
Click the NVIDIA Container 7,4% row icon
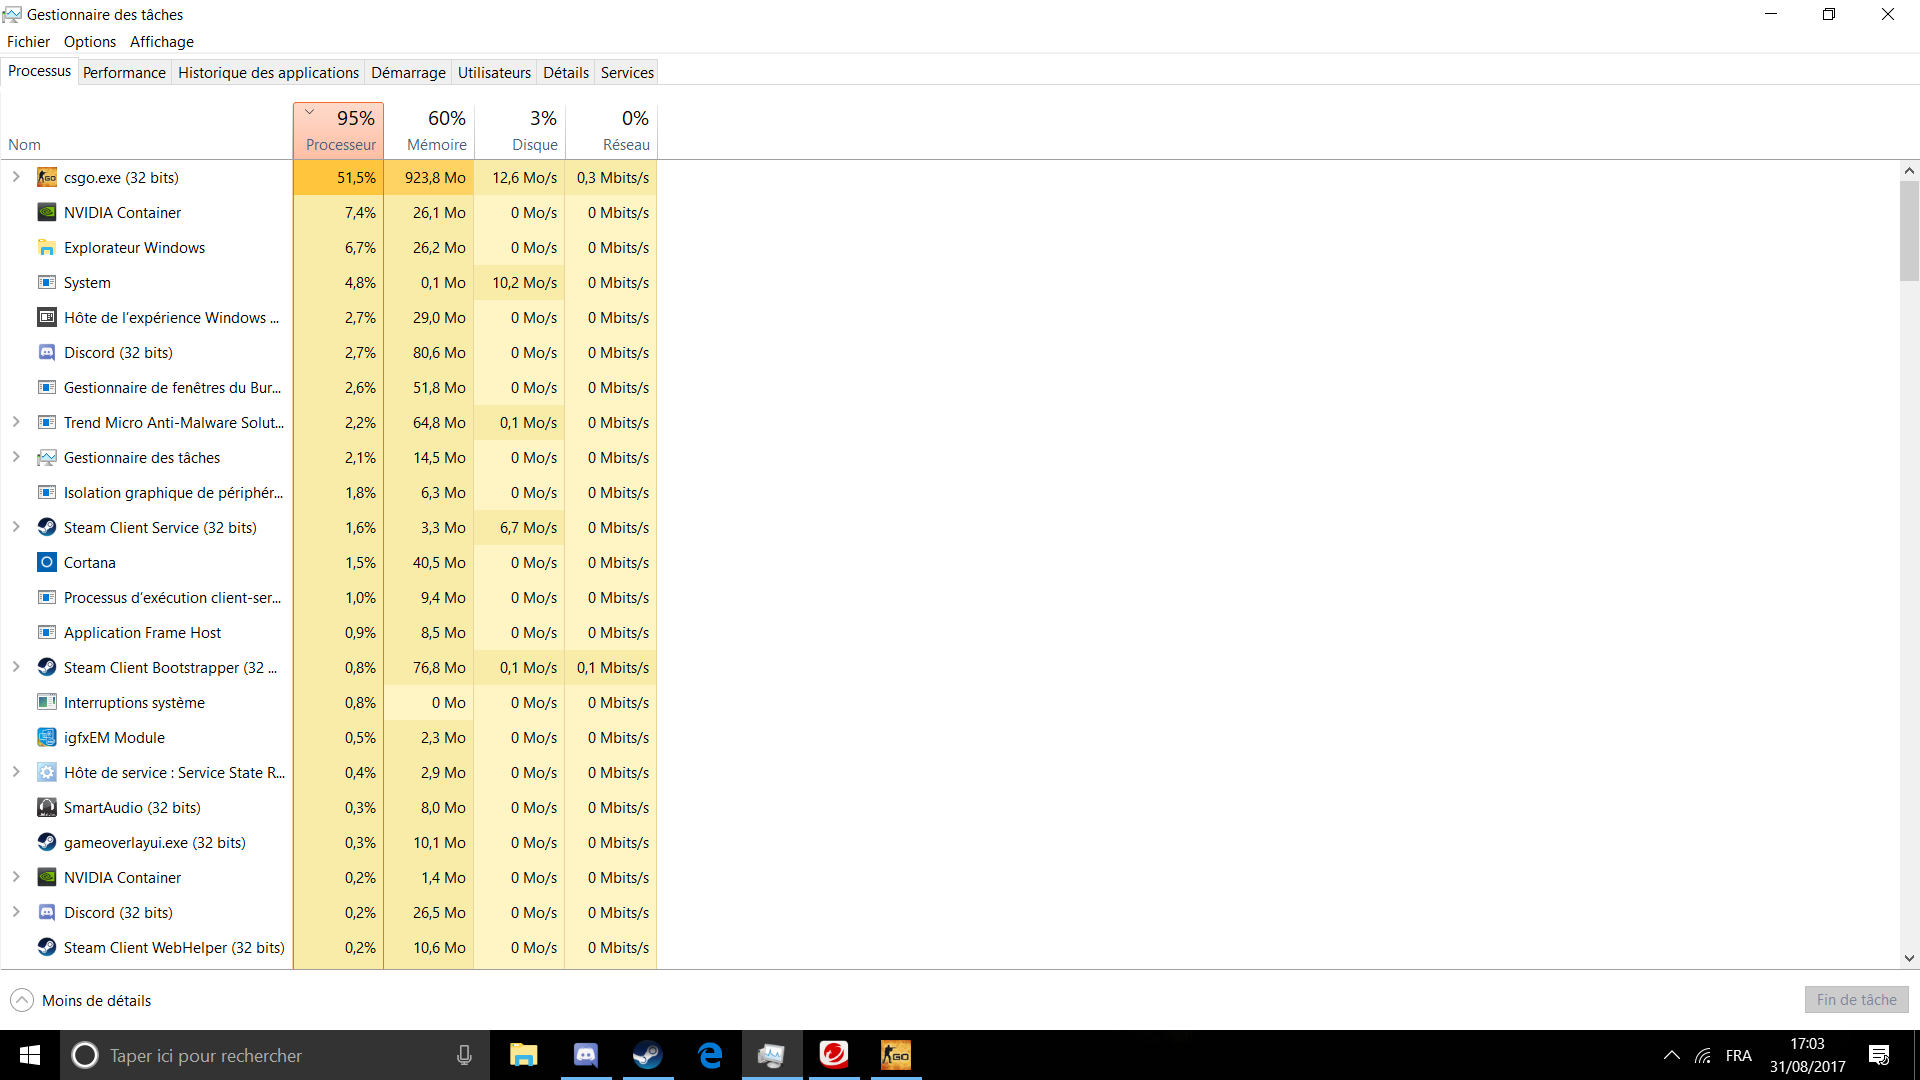click(46, 213)
